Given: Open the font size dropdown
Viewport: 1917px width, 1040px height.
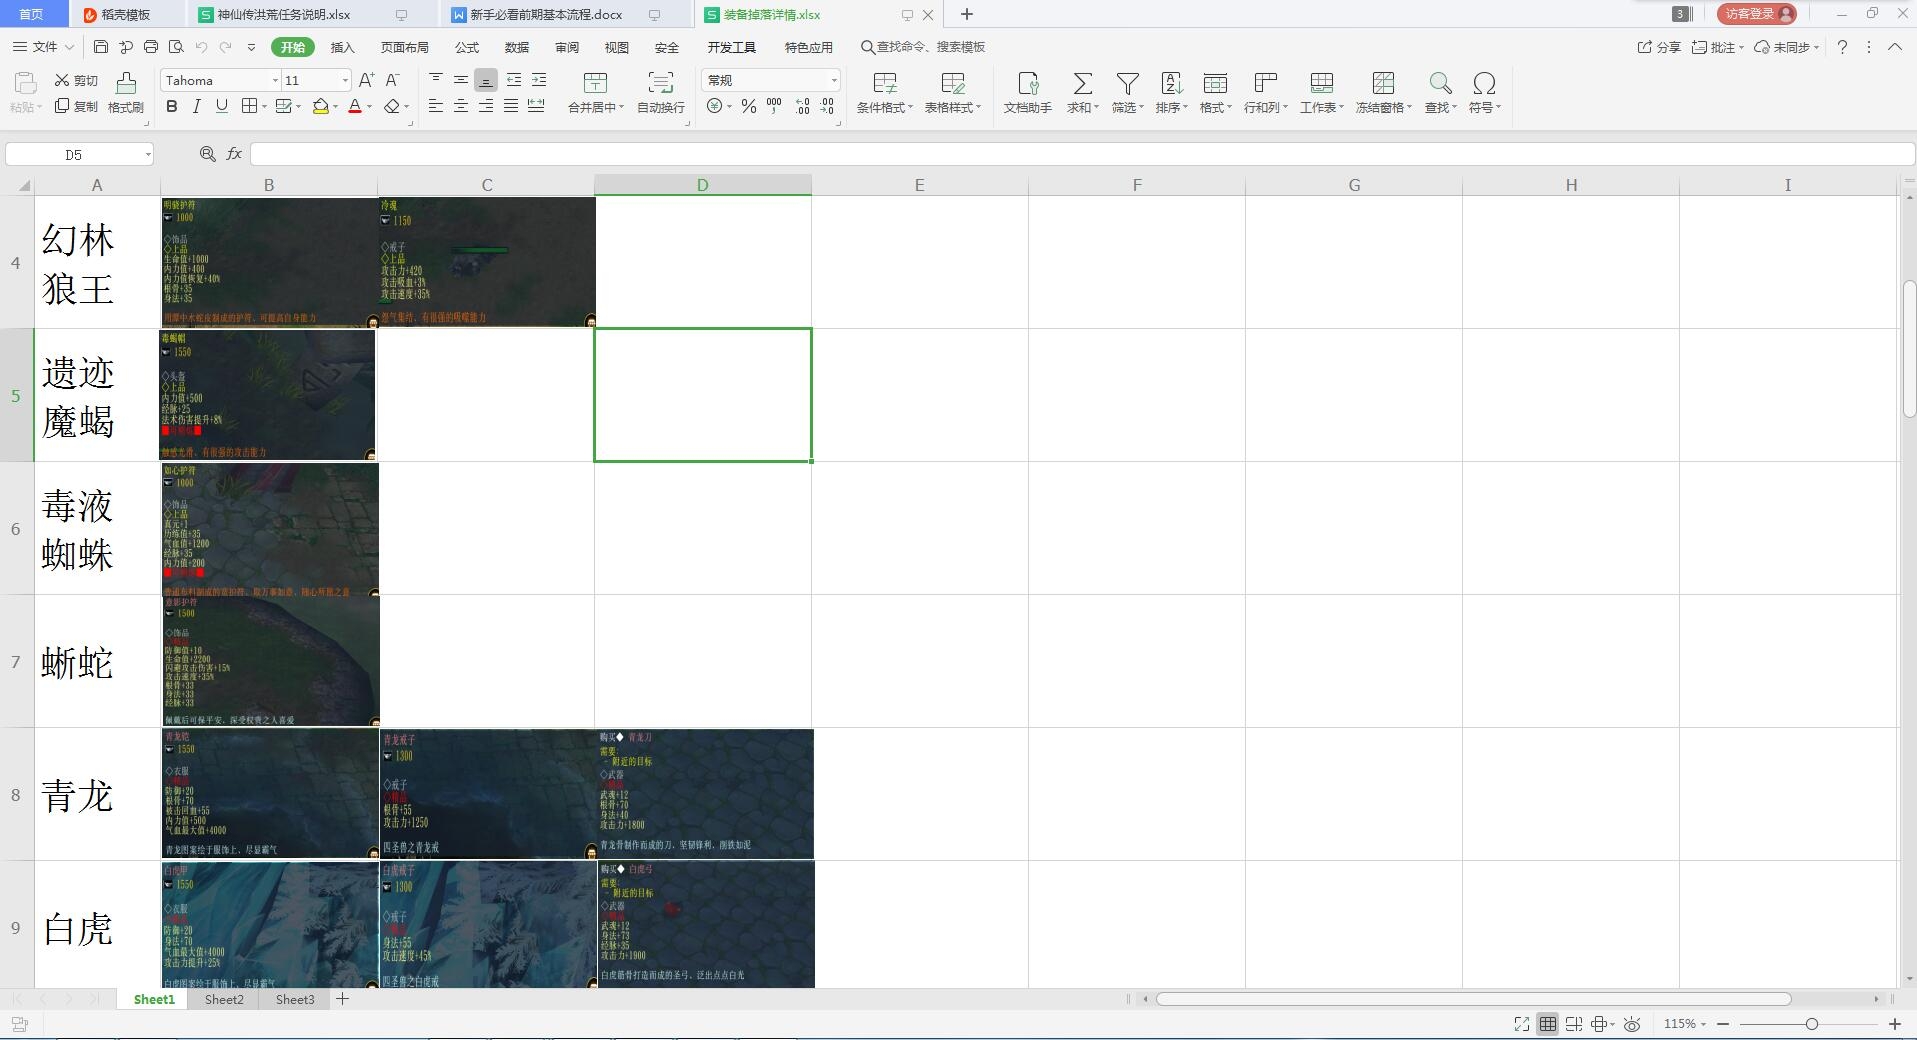Looking at the screenshot, I should coord(345,80).
